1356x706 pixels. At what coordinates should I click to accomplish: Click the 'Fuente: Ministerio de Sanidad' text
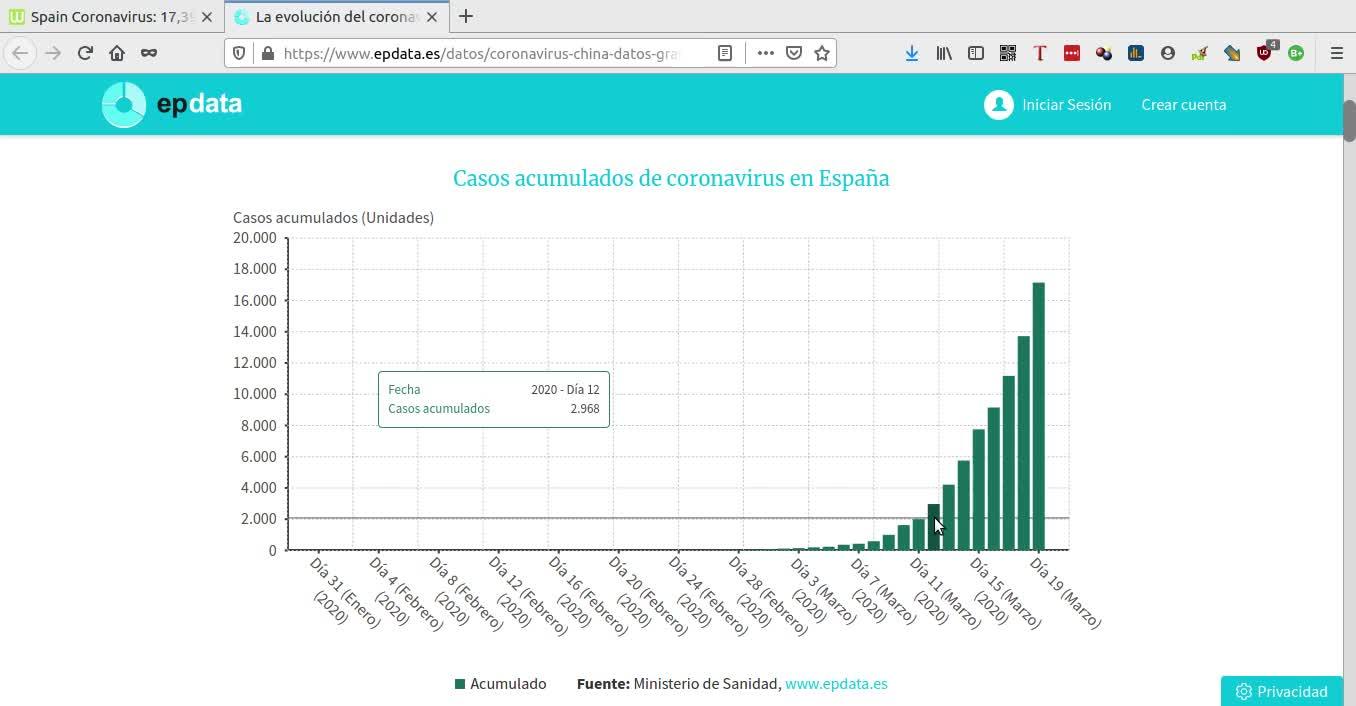[x=679, y=684]
